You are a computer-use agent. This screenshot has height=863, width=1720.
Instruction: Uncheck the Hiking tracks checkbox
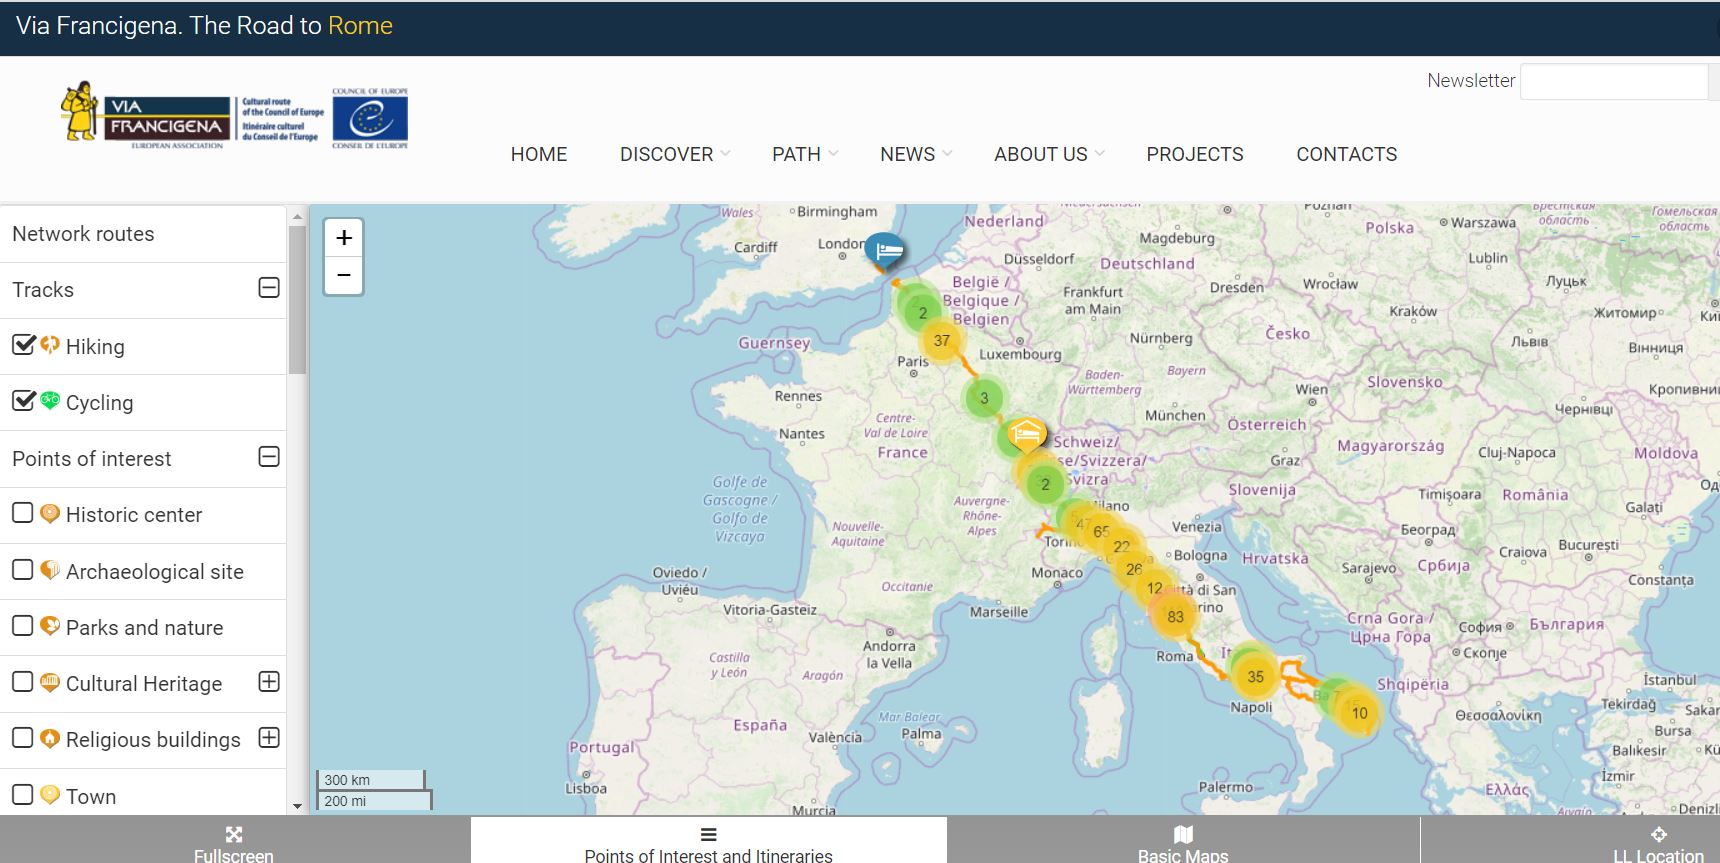(23, 345)
